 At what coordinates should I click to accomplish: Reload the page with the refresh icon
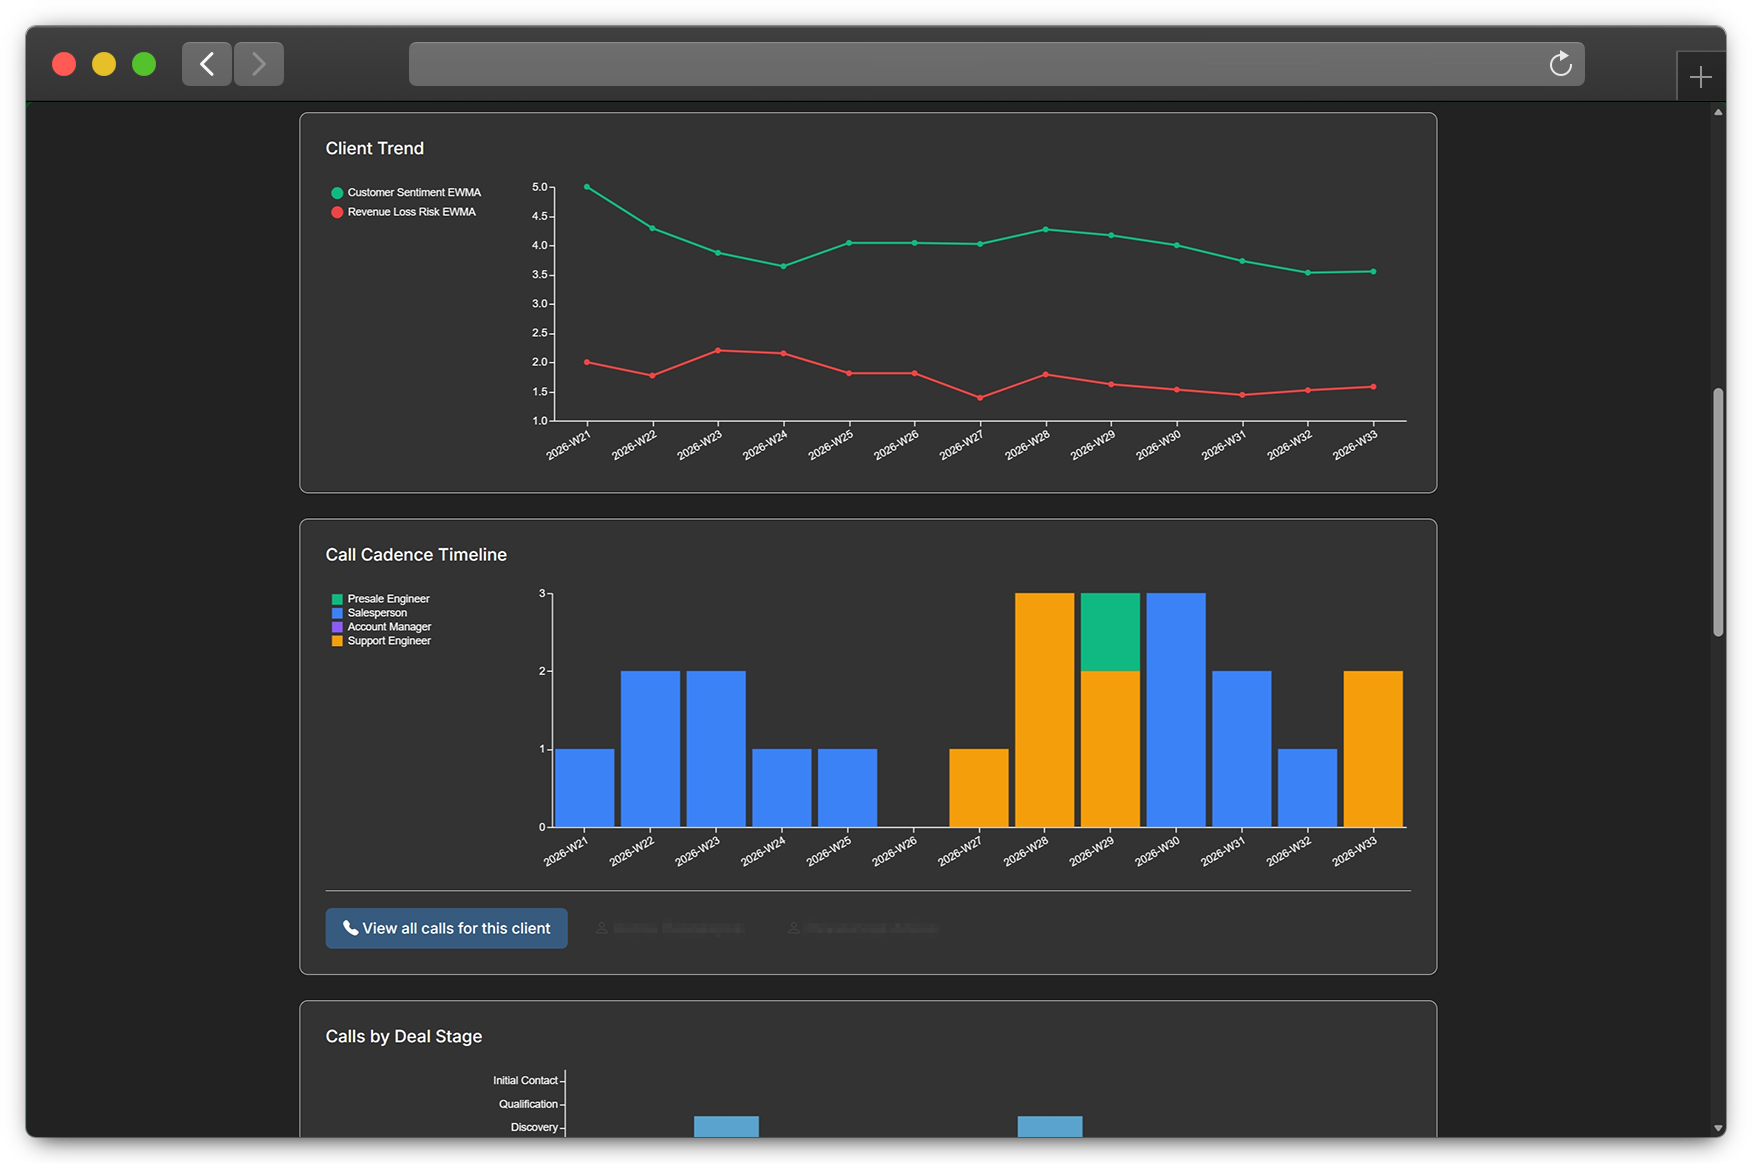tap(1560, 64)
